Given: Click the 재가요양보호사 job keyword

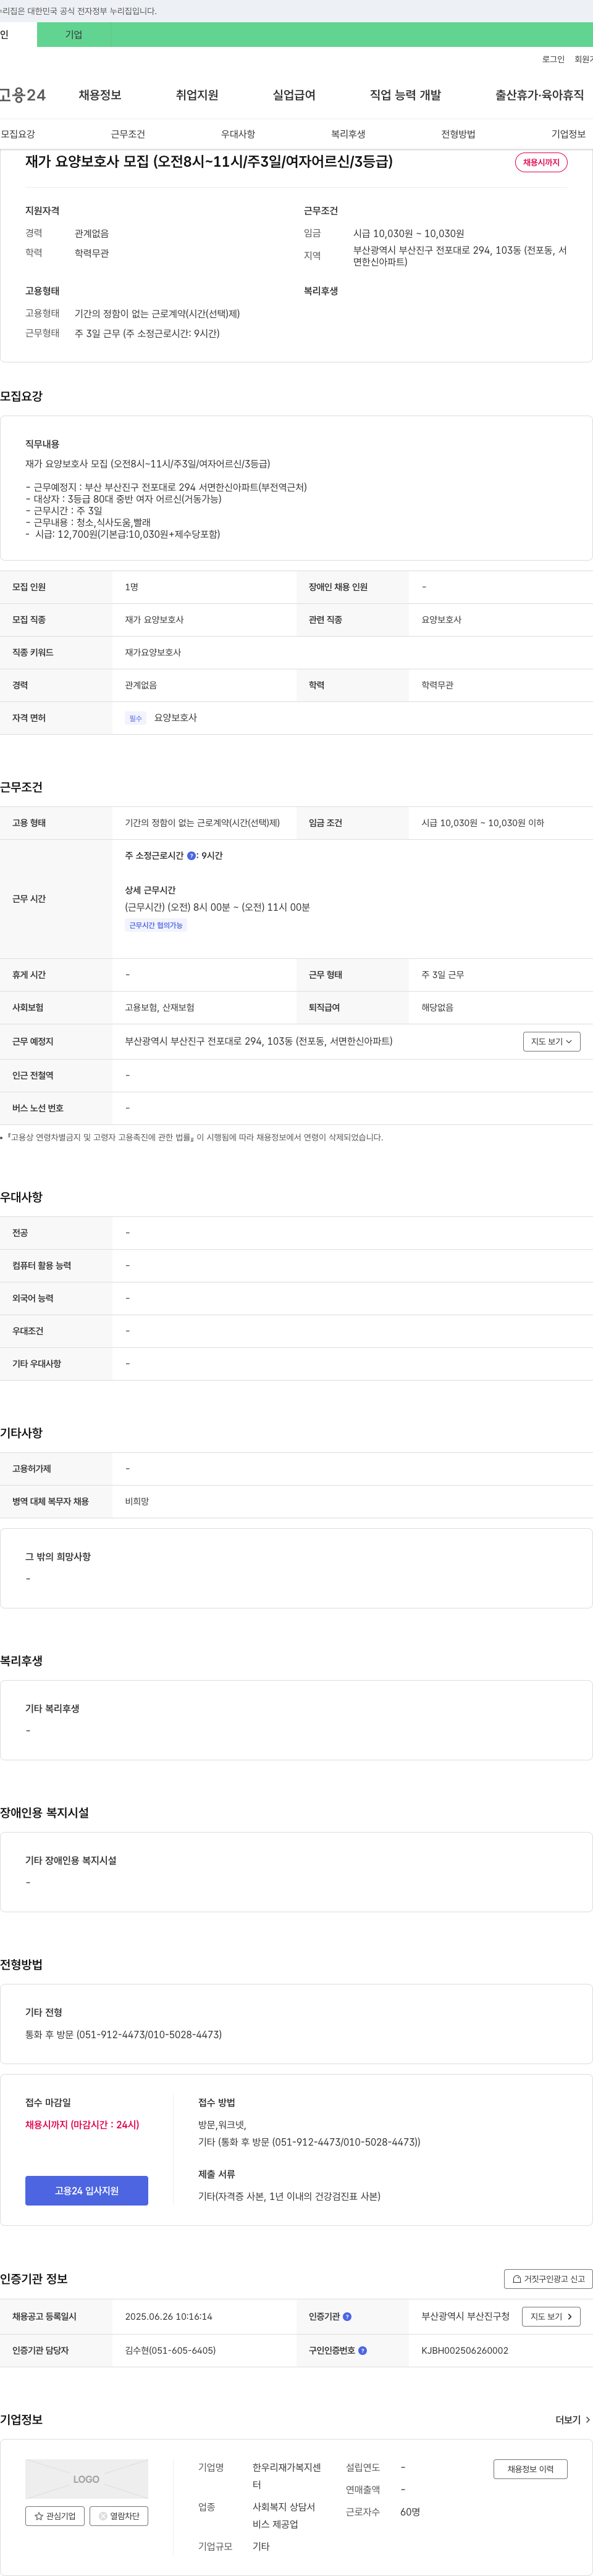Looking at the screenshot, I should tap(153, 652).
